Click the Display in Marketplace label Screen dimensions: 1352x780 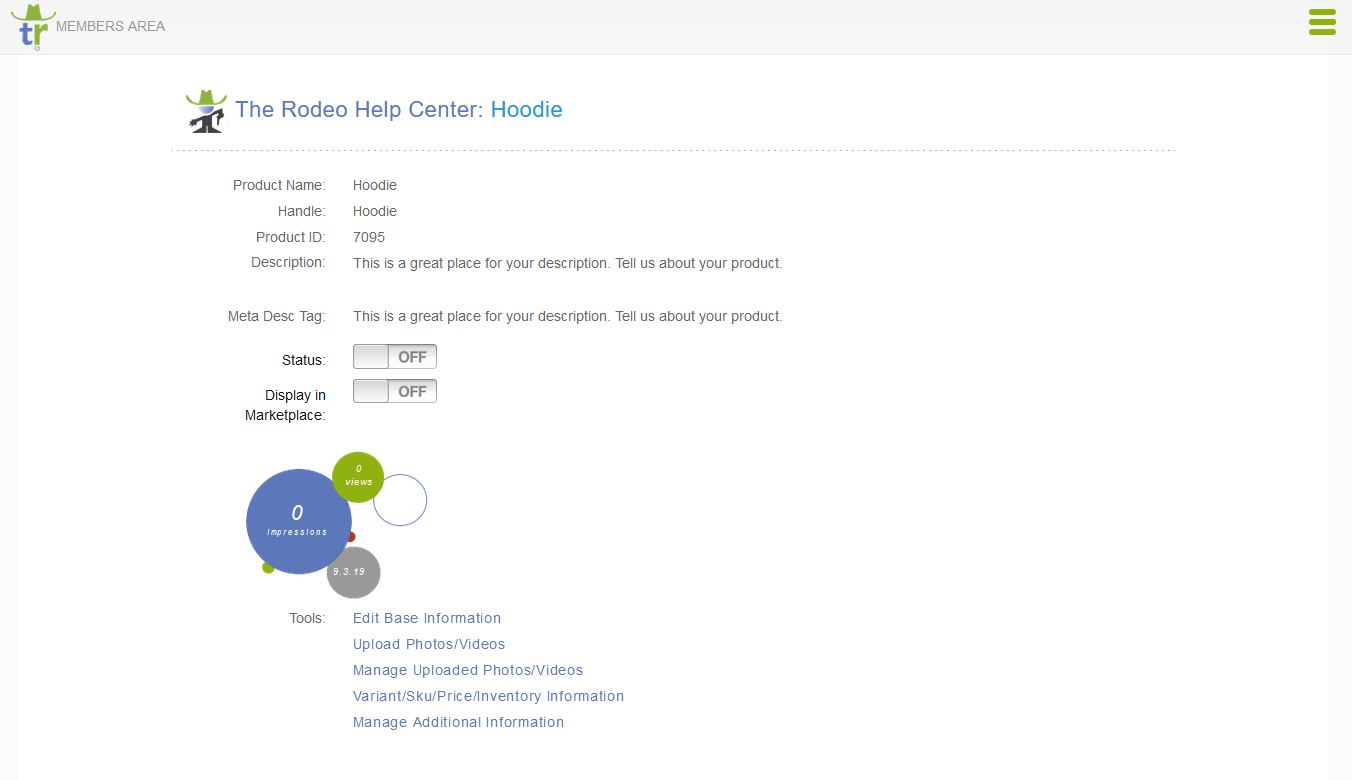click(286, 405)
